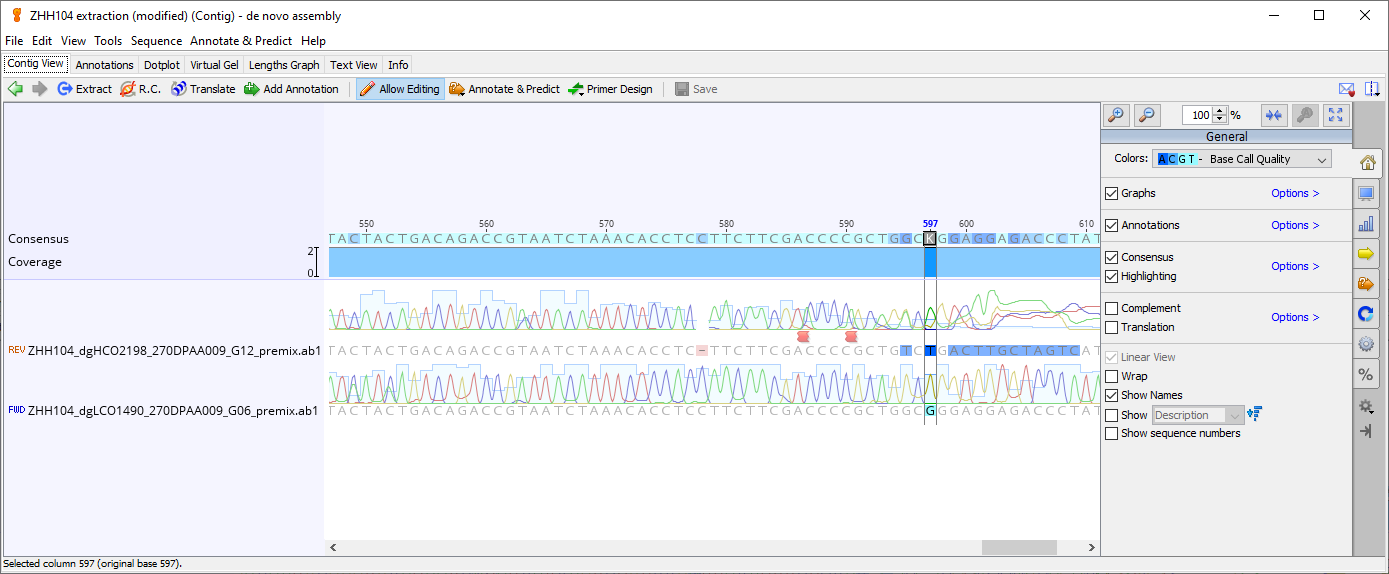Viewport: 1389px width, 574px height.
Task: Increase zoom percent with up stepper
Action: click(x=1220, y=111)
